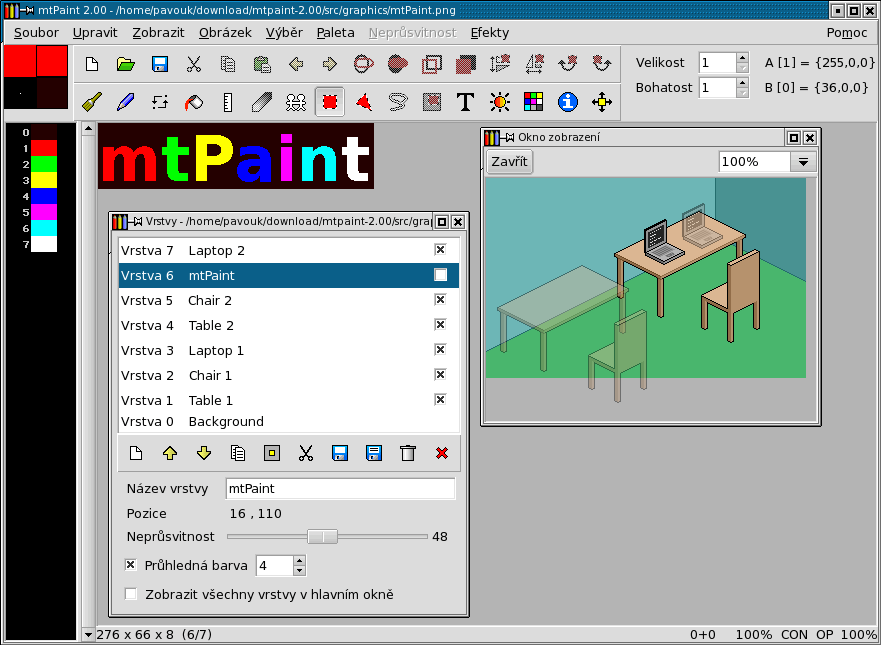Screen dimensions: 881x645
Task: Increase Velikost with the up stepper arrow
Action: 742,58
